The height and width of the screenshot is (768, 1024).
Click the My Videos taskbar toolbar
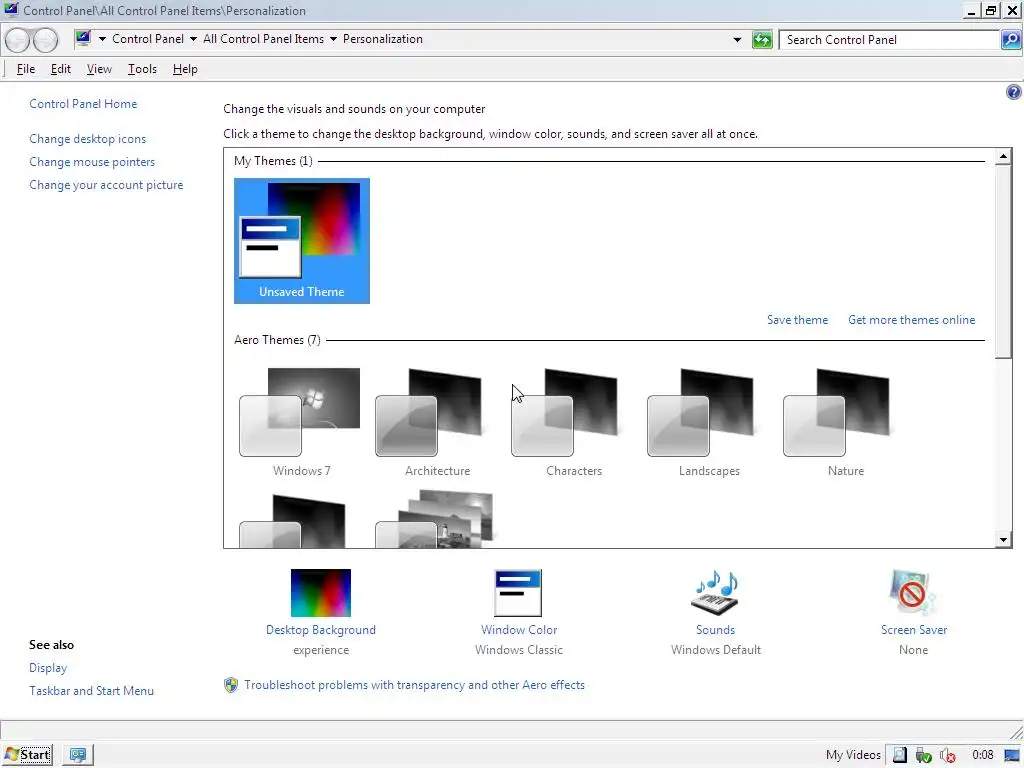tap(853, 756)
